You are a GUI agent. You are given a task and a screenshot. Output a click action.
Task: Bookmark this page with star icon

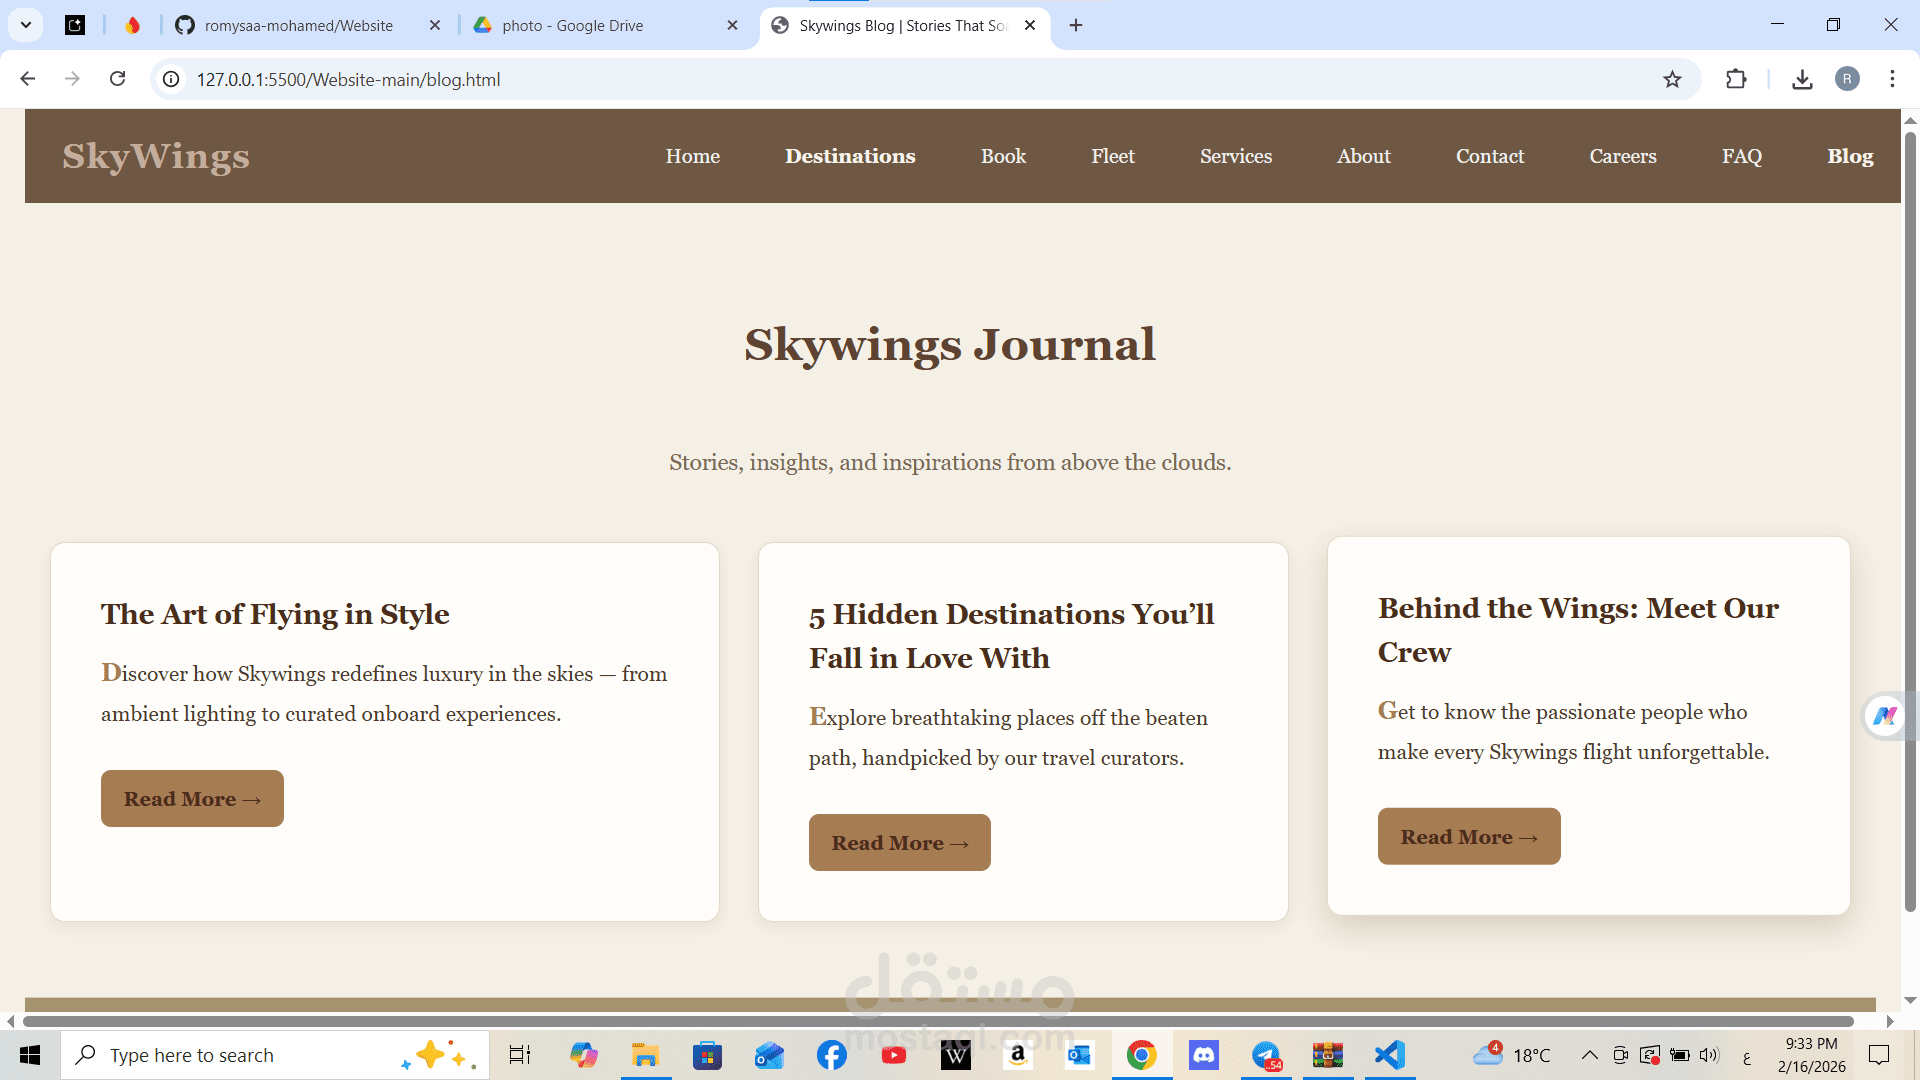click(x=1672, y=79)
